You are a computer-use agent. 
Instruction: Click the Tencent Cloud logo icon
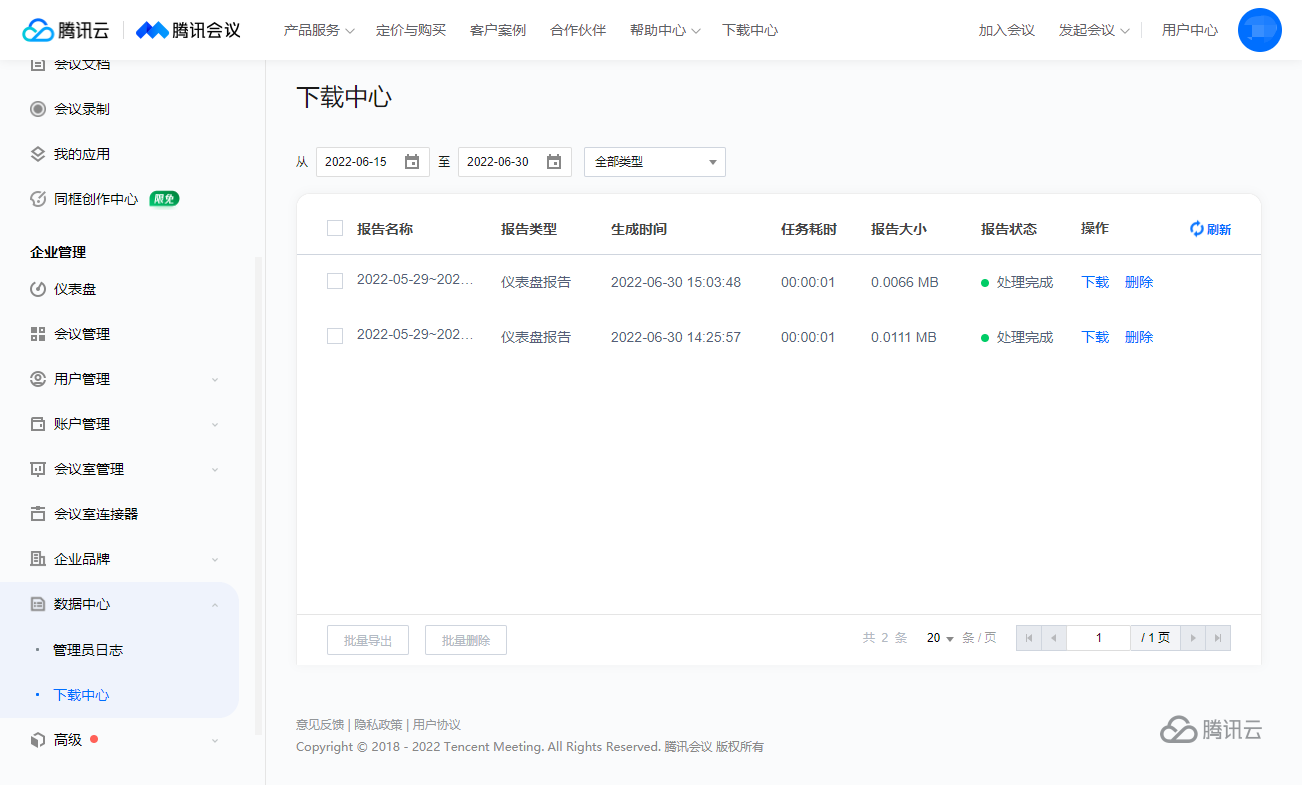pos(38,30)
